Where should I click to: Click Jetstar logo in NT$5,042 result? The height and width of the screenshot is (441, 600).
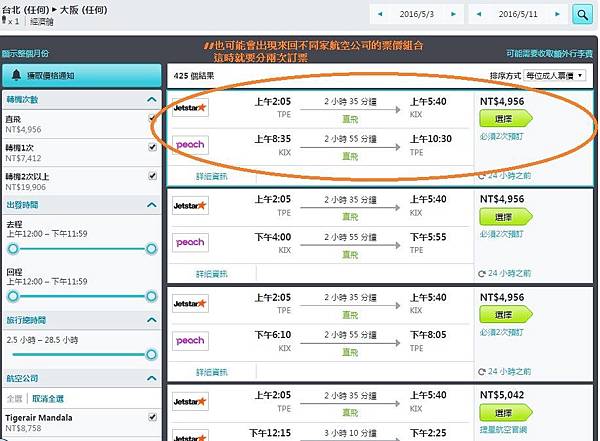[x=190, y=402]
